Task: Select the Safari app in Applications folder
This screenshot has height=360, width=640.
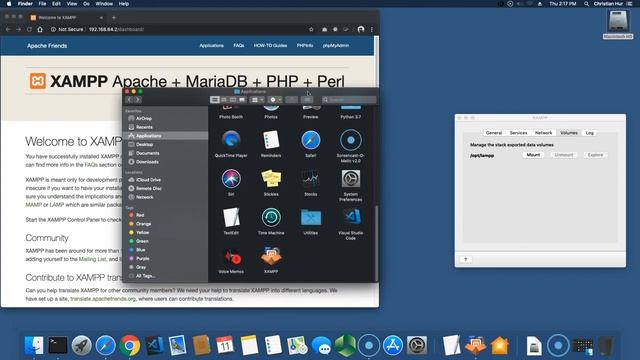Action: pos(311,140)
